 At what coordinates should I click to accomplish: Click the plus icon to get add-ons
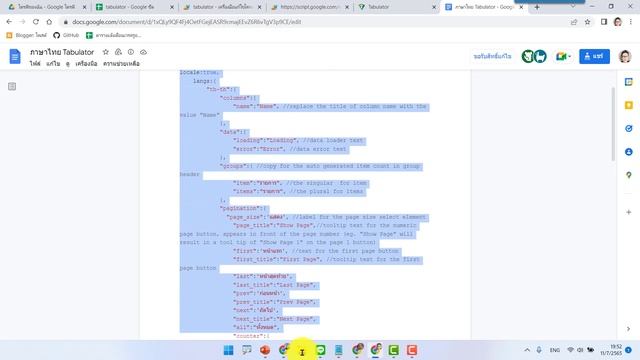(x=629, y=212)
